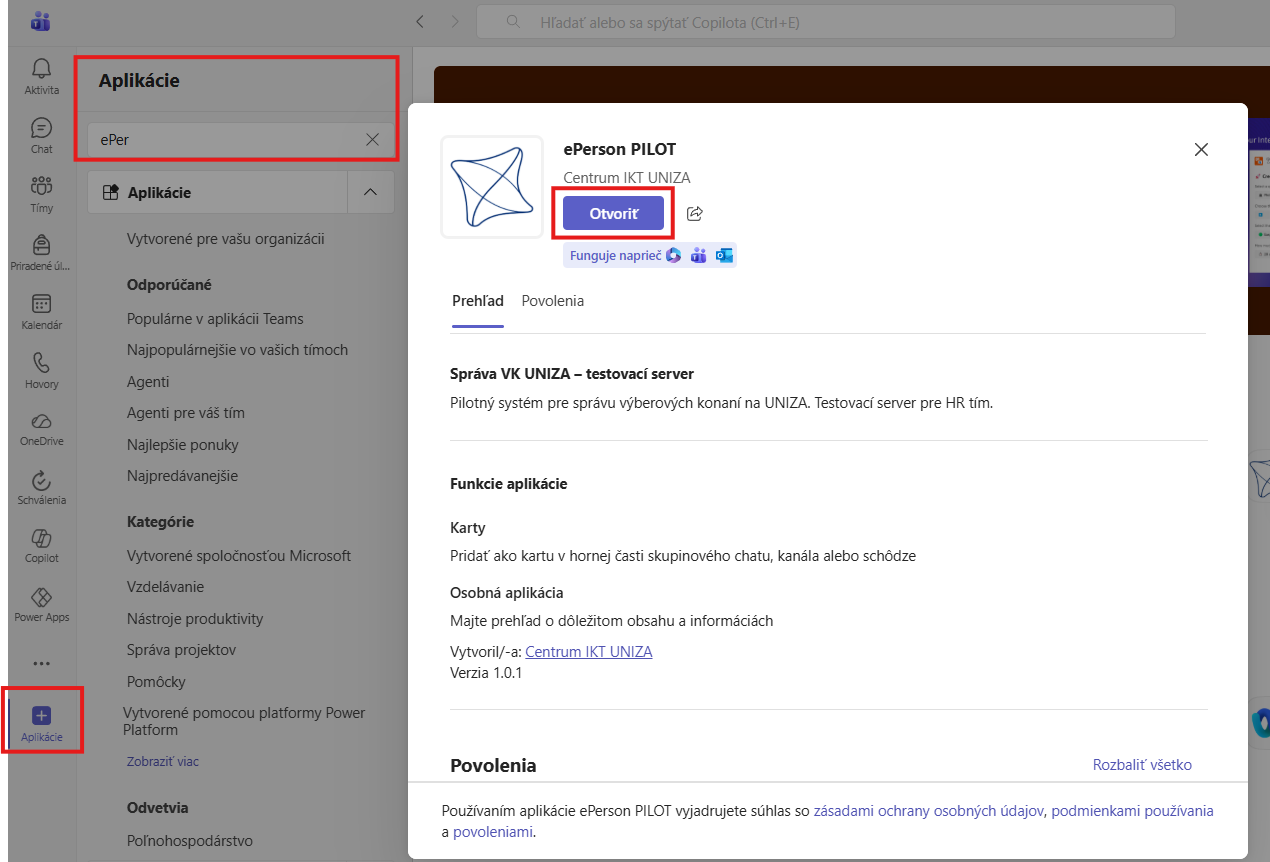Expand all permissions with Rozbaliť všetko
Image resolution: width=1270 pixels, height=862 pixels.
tap(1142, 765)
